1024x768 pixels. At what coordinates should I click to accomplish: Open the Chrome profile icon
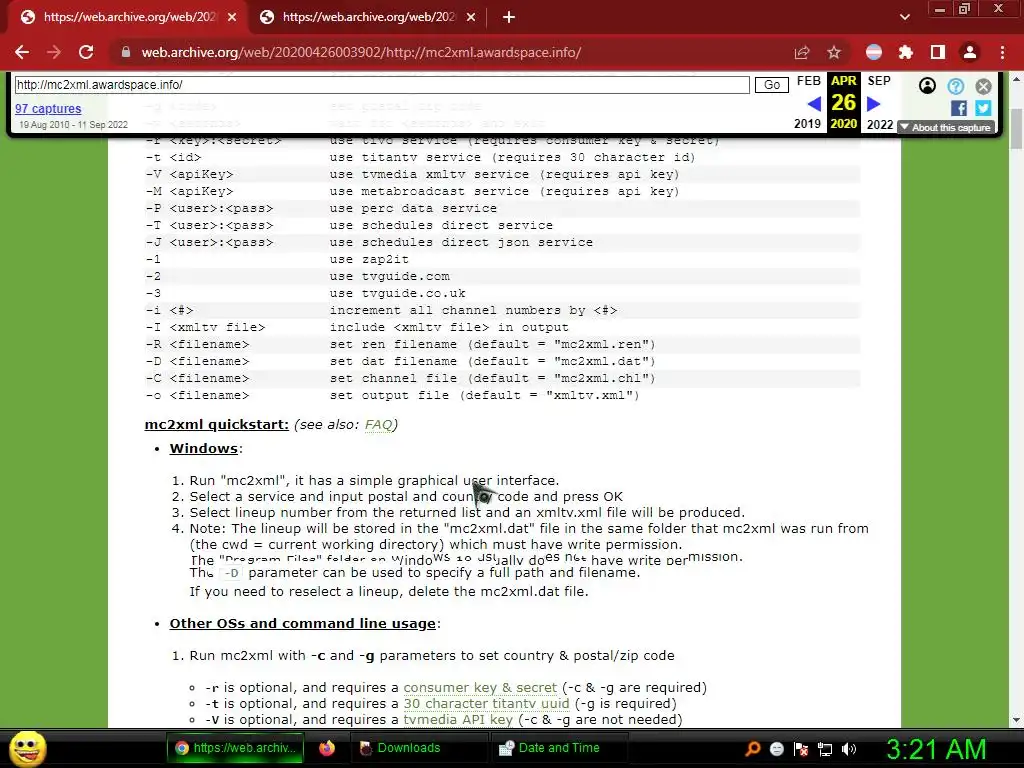pos(970,52)
